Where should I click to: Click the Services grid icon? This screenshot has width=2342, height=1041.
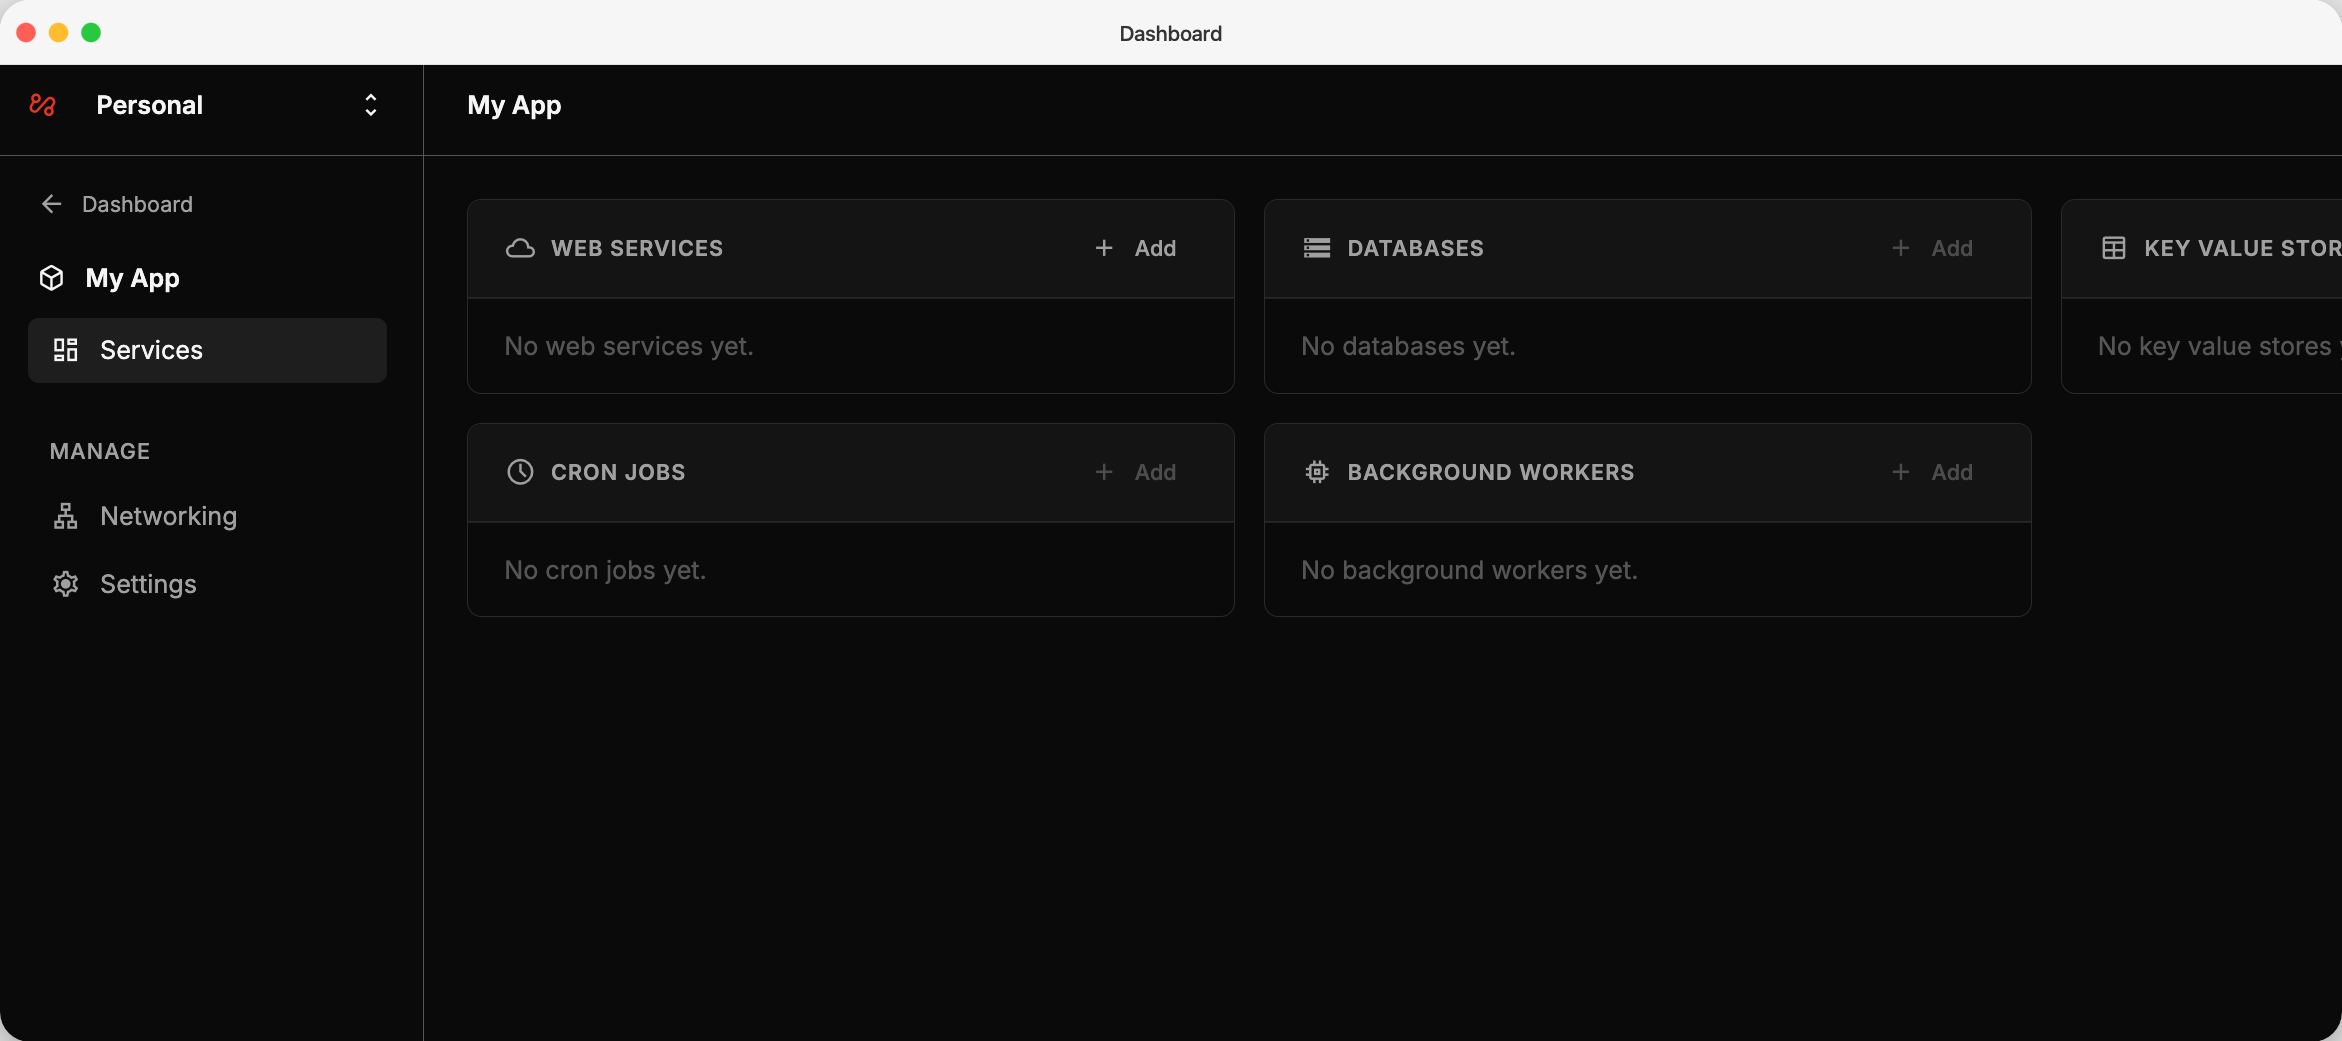pyautogui.click(x=66, y=350)
